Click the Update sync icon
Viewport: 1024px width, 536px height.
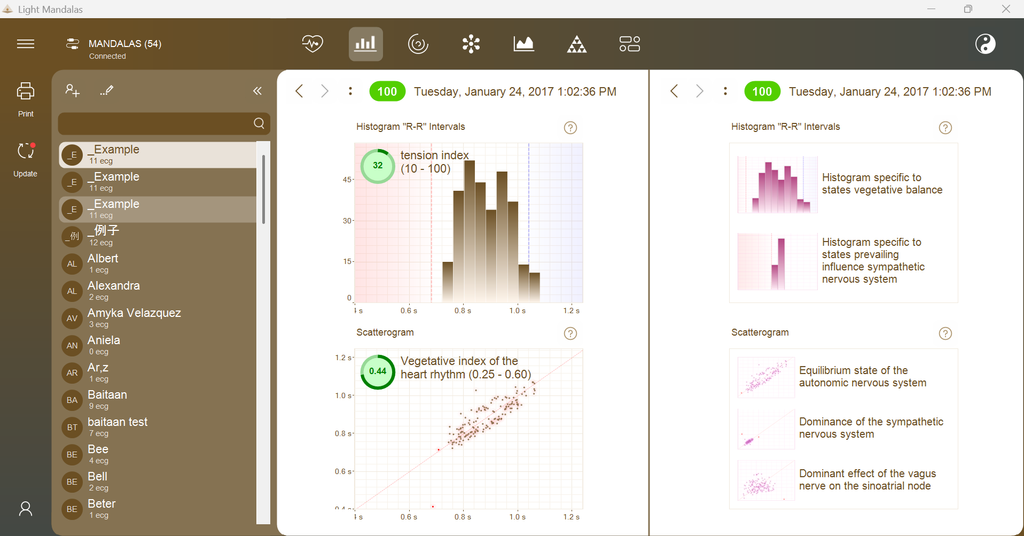point(25,159)
